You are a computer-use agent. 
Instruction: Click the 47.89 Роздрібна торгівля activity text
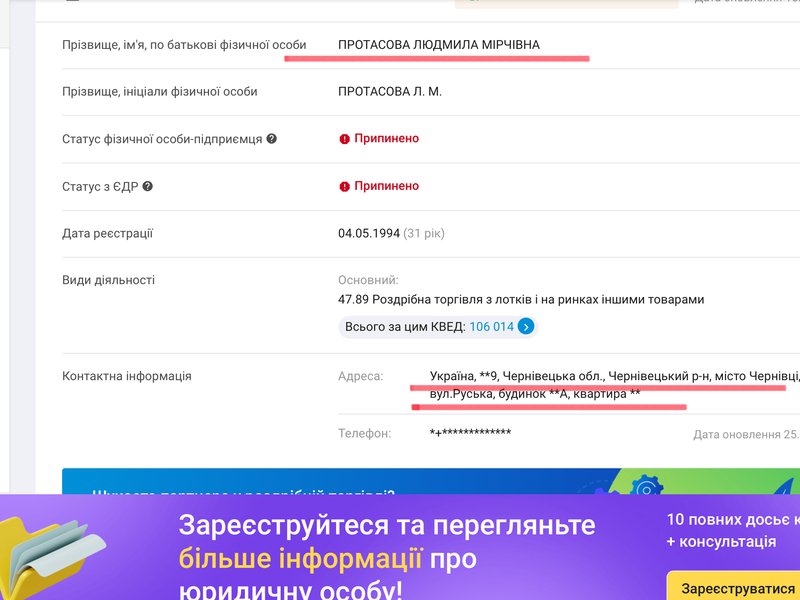521,299
